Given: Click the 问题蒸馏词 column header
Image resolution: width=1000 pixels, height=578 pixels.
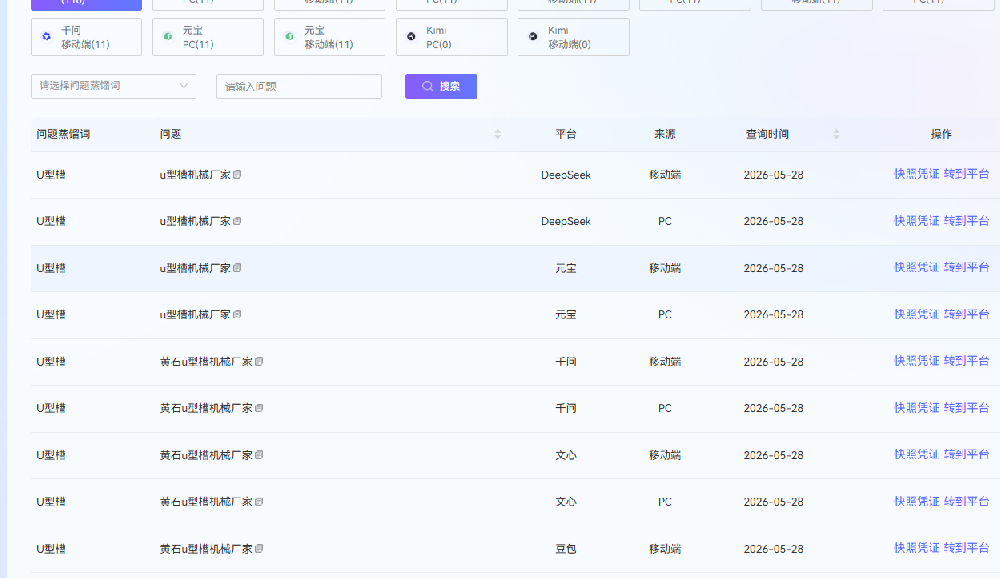Looking at the screenshot, I should (x=63, y=134).
